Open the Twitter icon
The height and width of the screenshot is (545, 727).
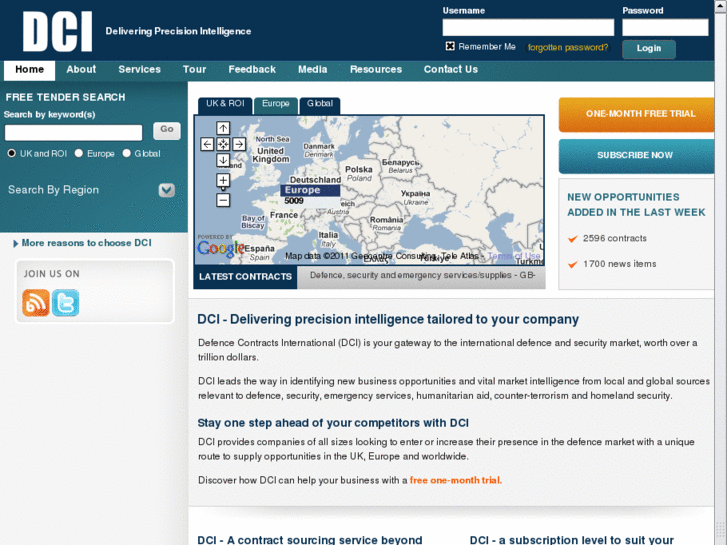(x=65, y=303)
